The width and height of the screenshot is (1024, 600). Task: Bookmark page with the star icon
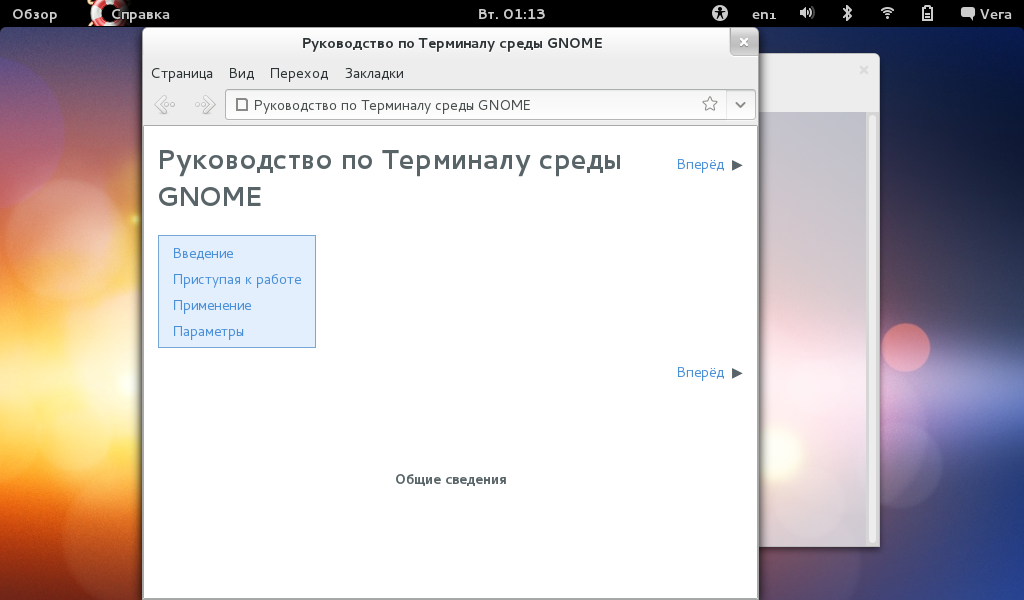710,104
